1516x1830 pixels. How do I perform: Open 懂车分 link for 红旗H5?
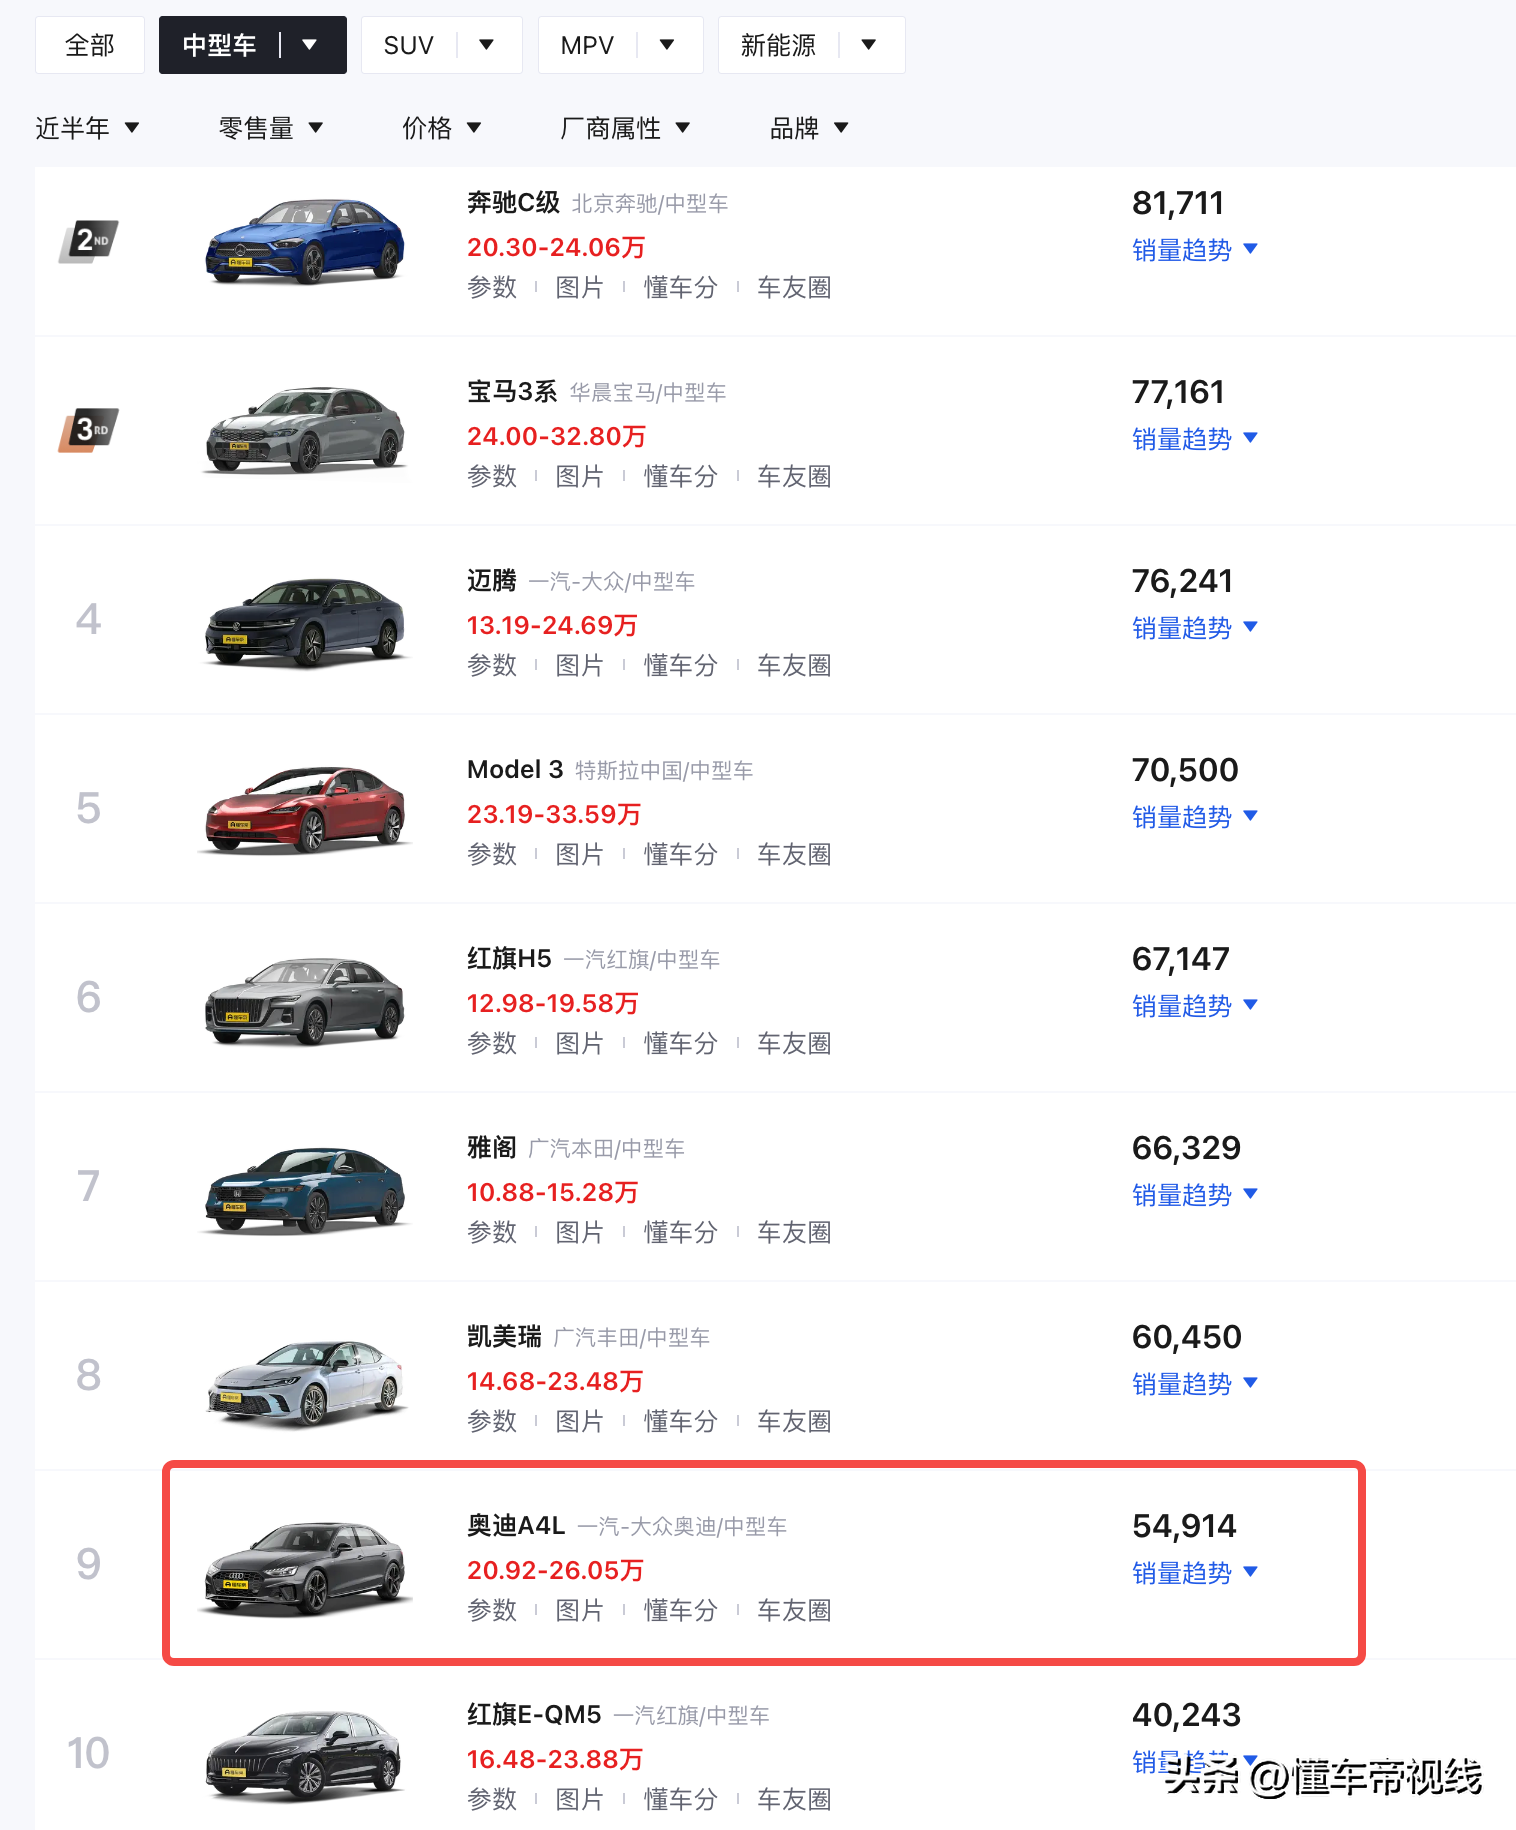coord(680,1044)
